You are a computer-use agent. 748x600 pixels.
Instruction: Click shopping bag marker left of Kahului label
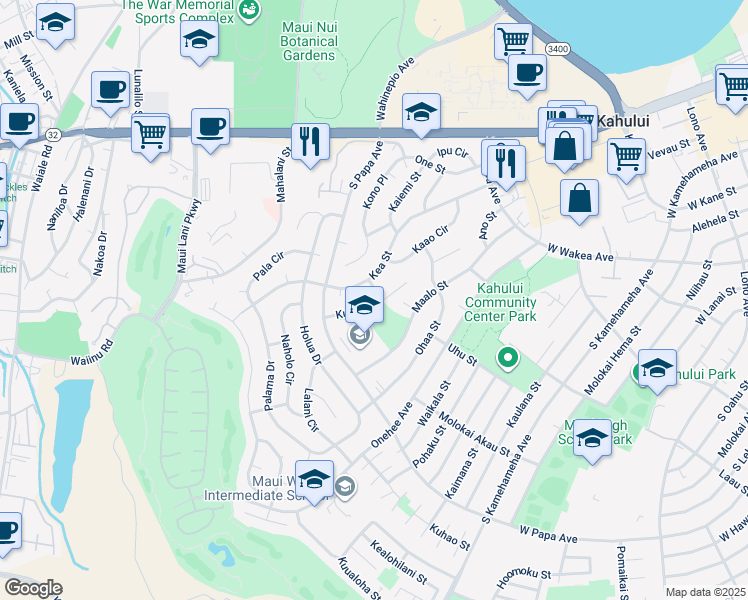565,149
